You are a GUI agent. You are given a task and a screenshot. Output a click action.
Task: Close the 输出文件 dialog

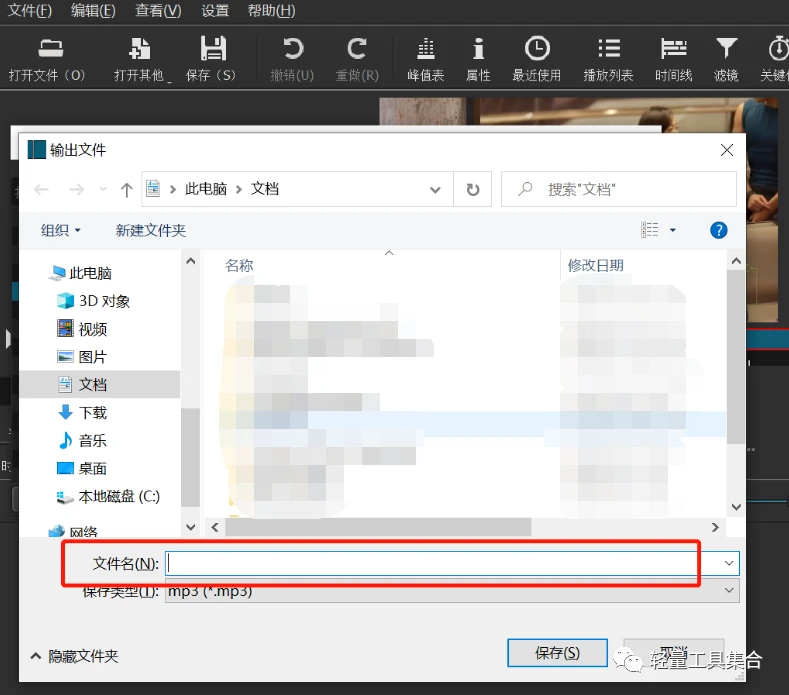pyautogui.click(x=727, y=150)
